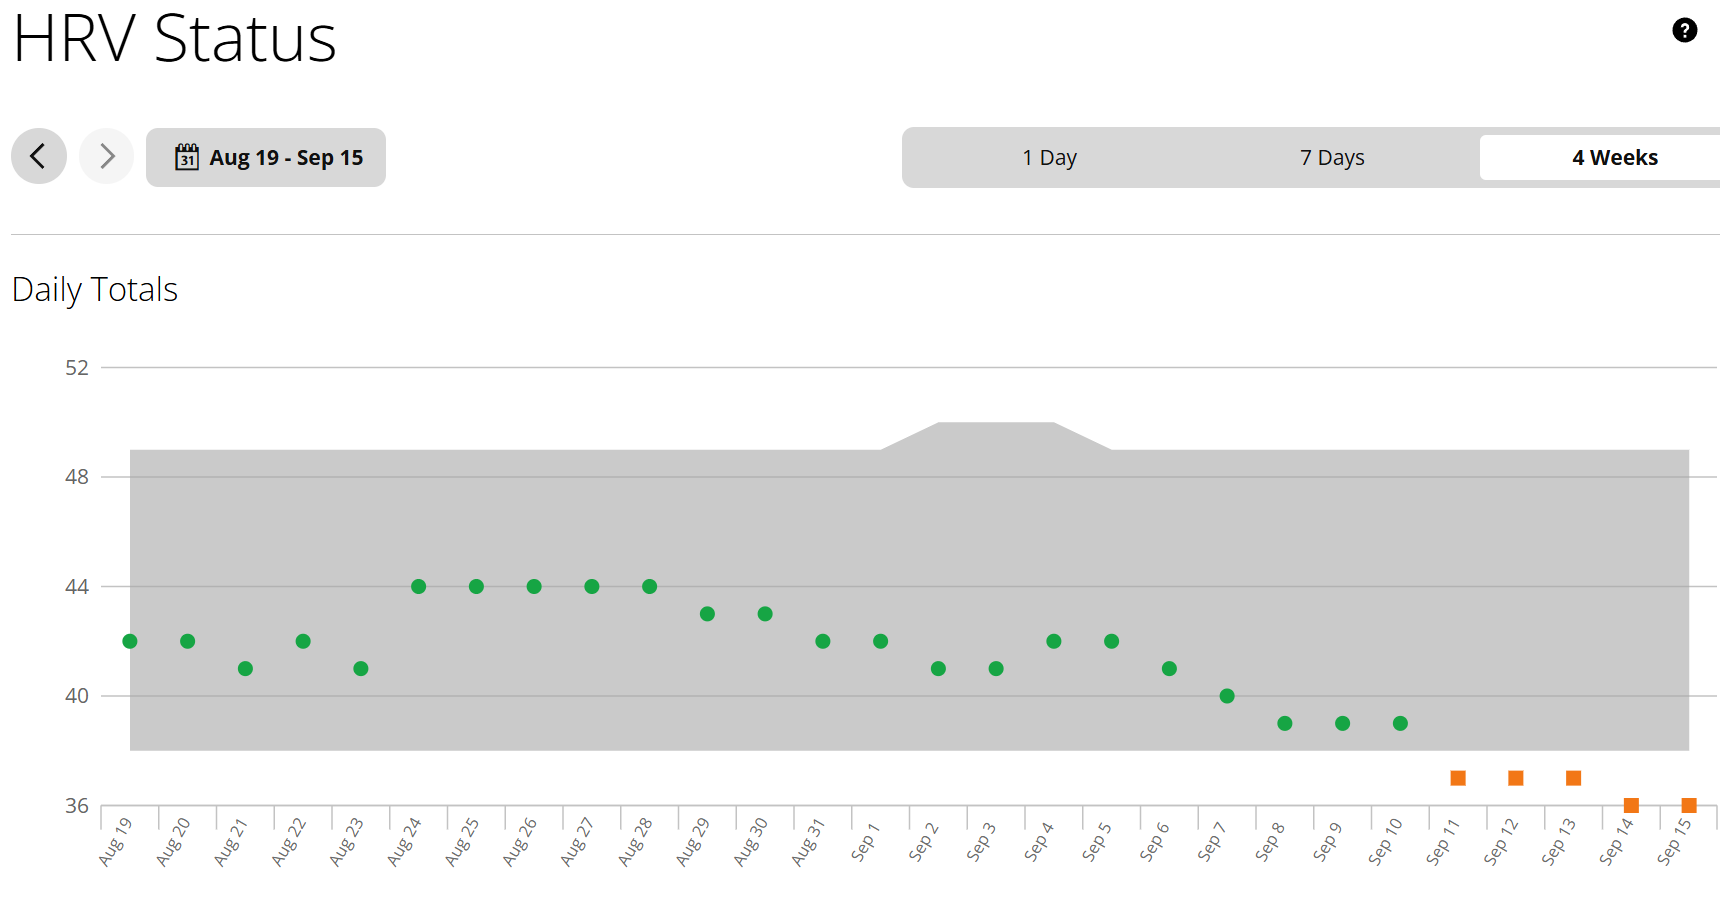Screen dimensions: 1720x898
Task: Click the Aug 21 green data point
Action: point(245,668)
